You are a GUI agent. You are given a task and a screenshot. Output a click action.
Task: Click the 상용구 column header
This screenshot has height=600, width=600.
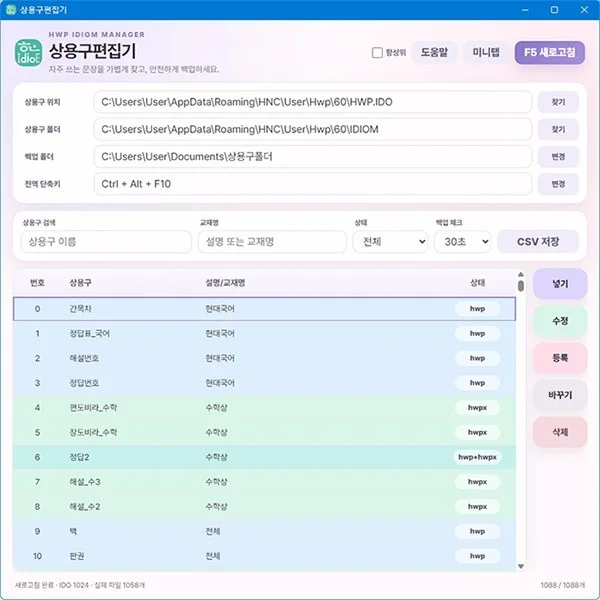80,283
